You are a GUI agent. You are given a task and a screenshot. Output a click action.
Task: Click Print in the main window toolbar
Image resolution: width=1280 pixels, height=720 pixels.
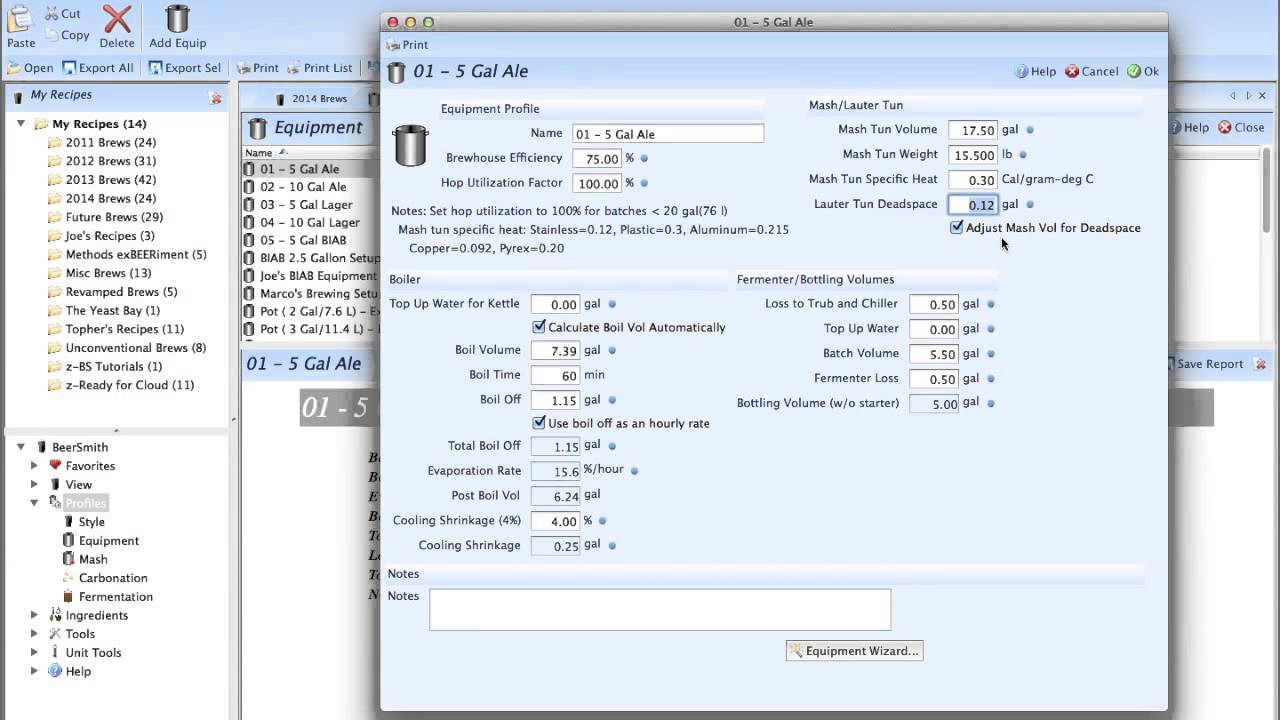(x=257, y=68)
